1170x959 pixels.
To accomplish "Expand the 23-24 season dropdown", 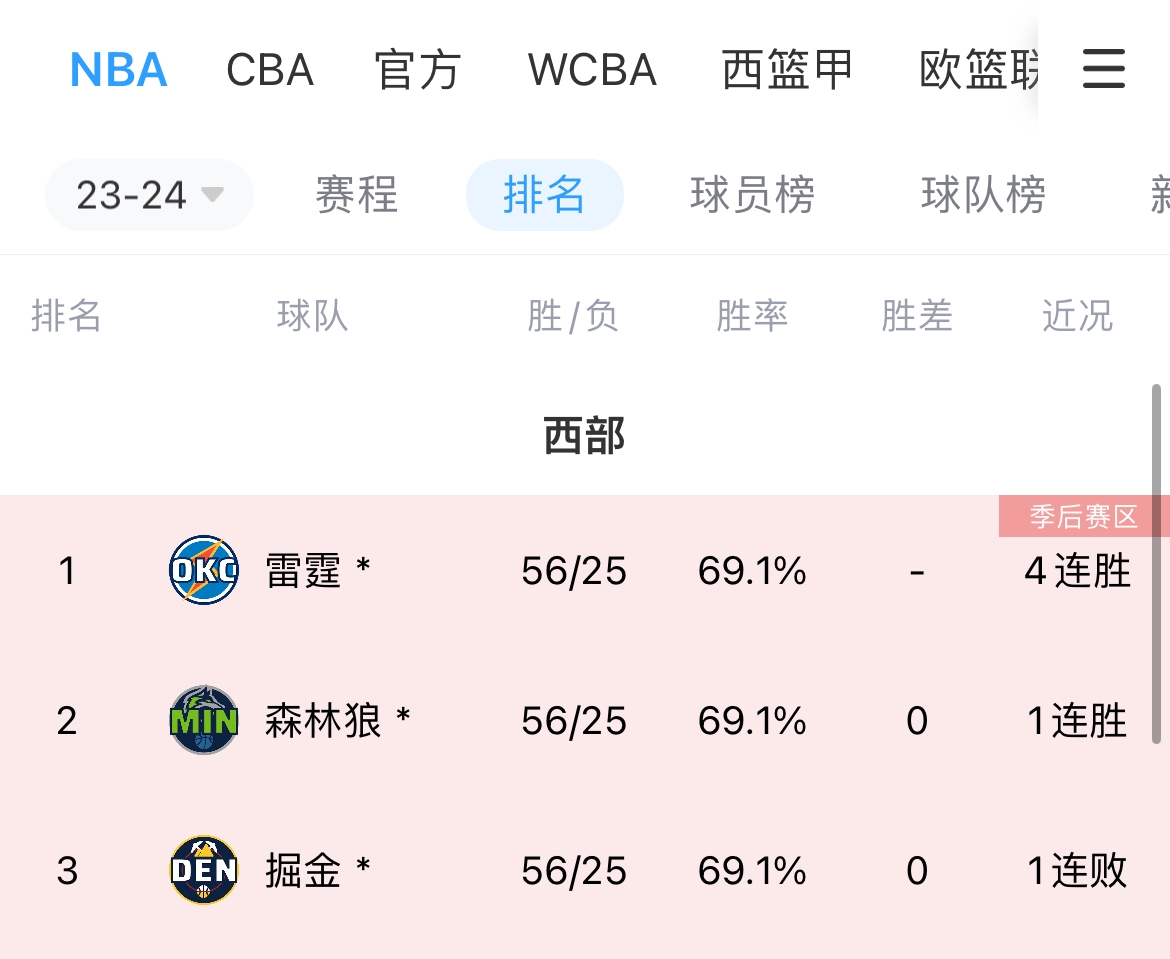I will point(149,195).
